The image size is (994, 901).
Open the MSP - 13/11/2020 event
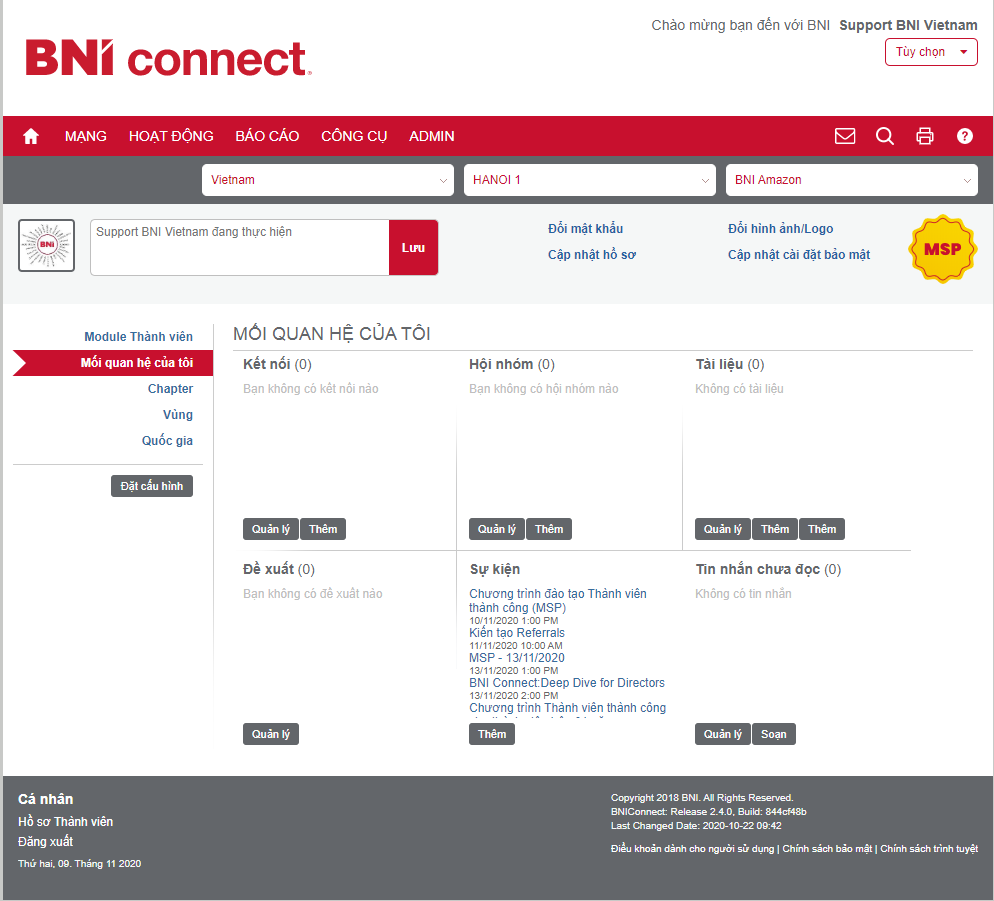[x=517, y=658]
